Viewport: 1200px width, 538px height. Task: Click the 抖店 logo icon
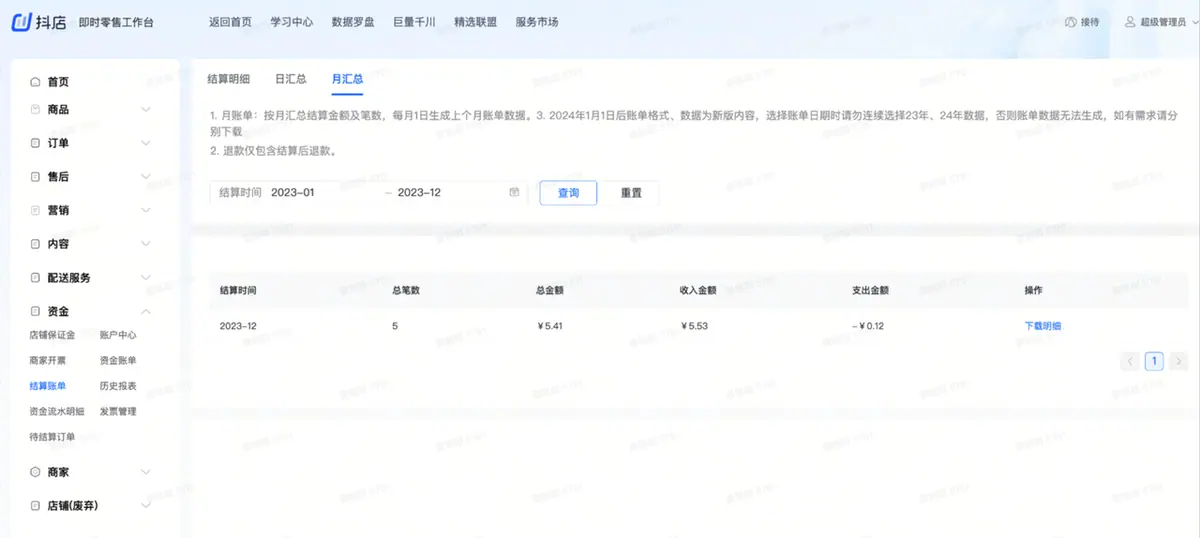click(x=22, y=22)
